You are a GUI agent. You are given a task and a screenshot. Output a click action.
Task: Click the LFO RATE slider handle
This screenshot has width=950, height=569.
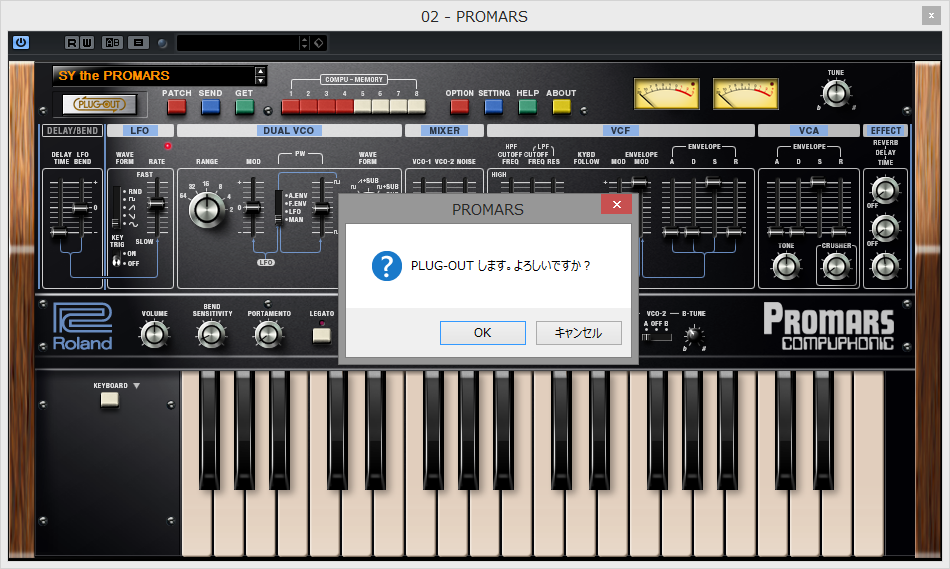coord(157,203)
